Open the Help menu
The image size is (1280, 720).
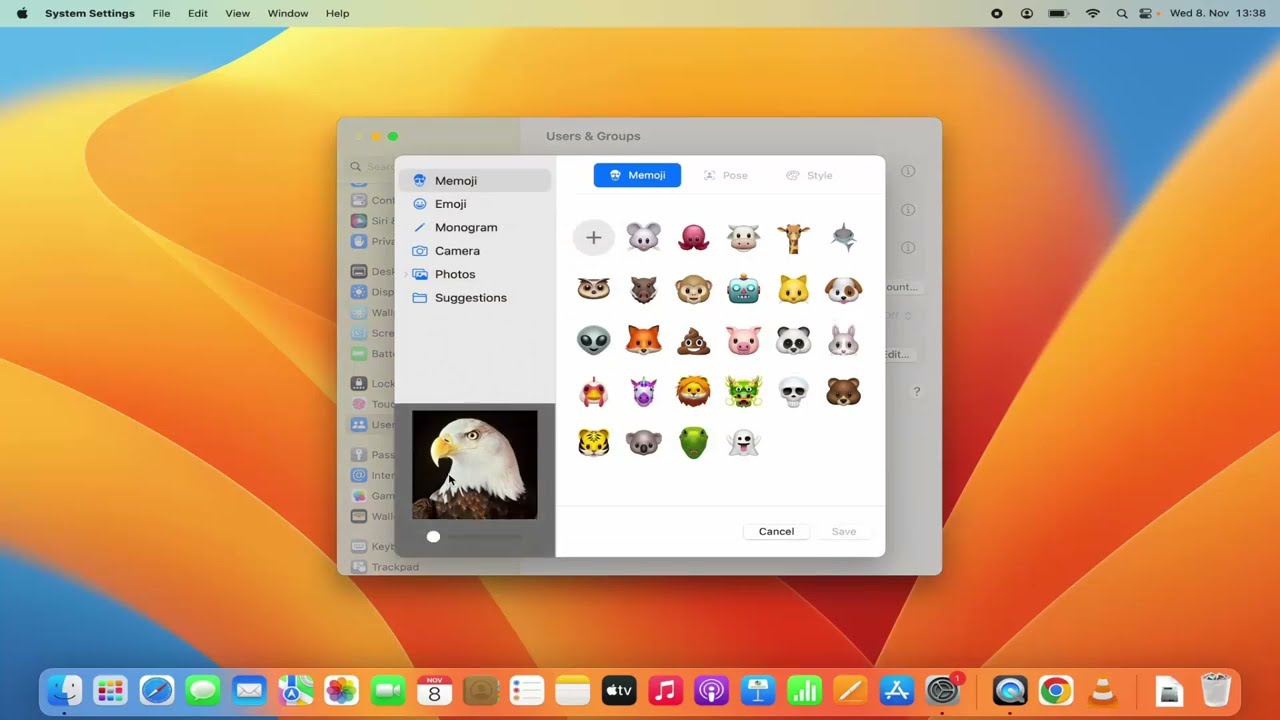point(338,13)
